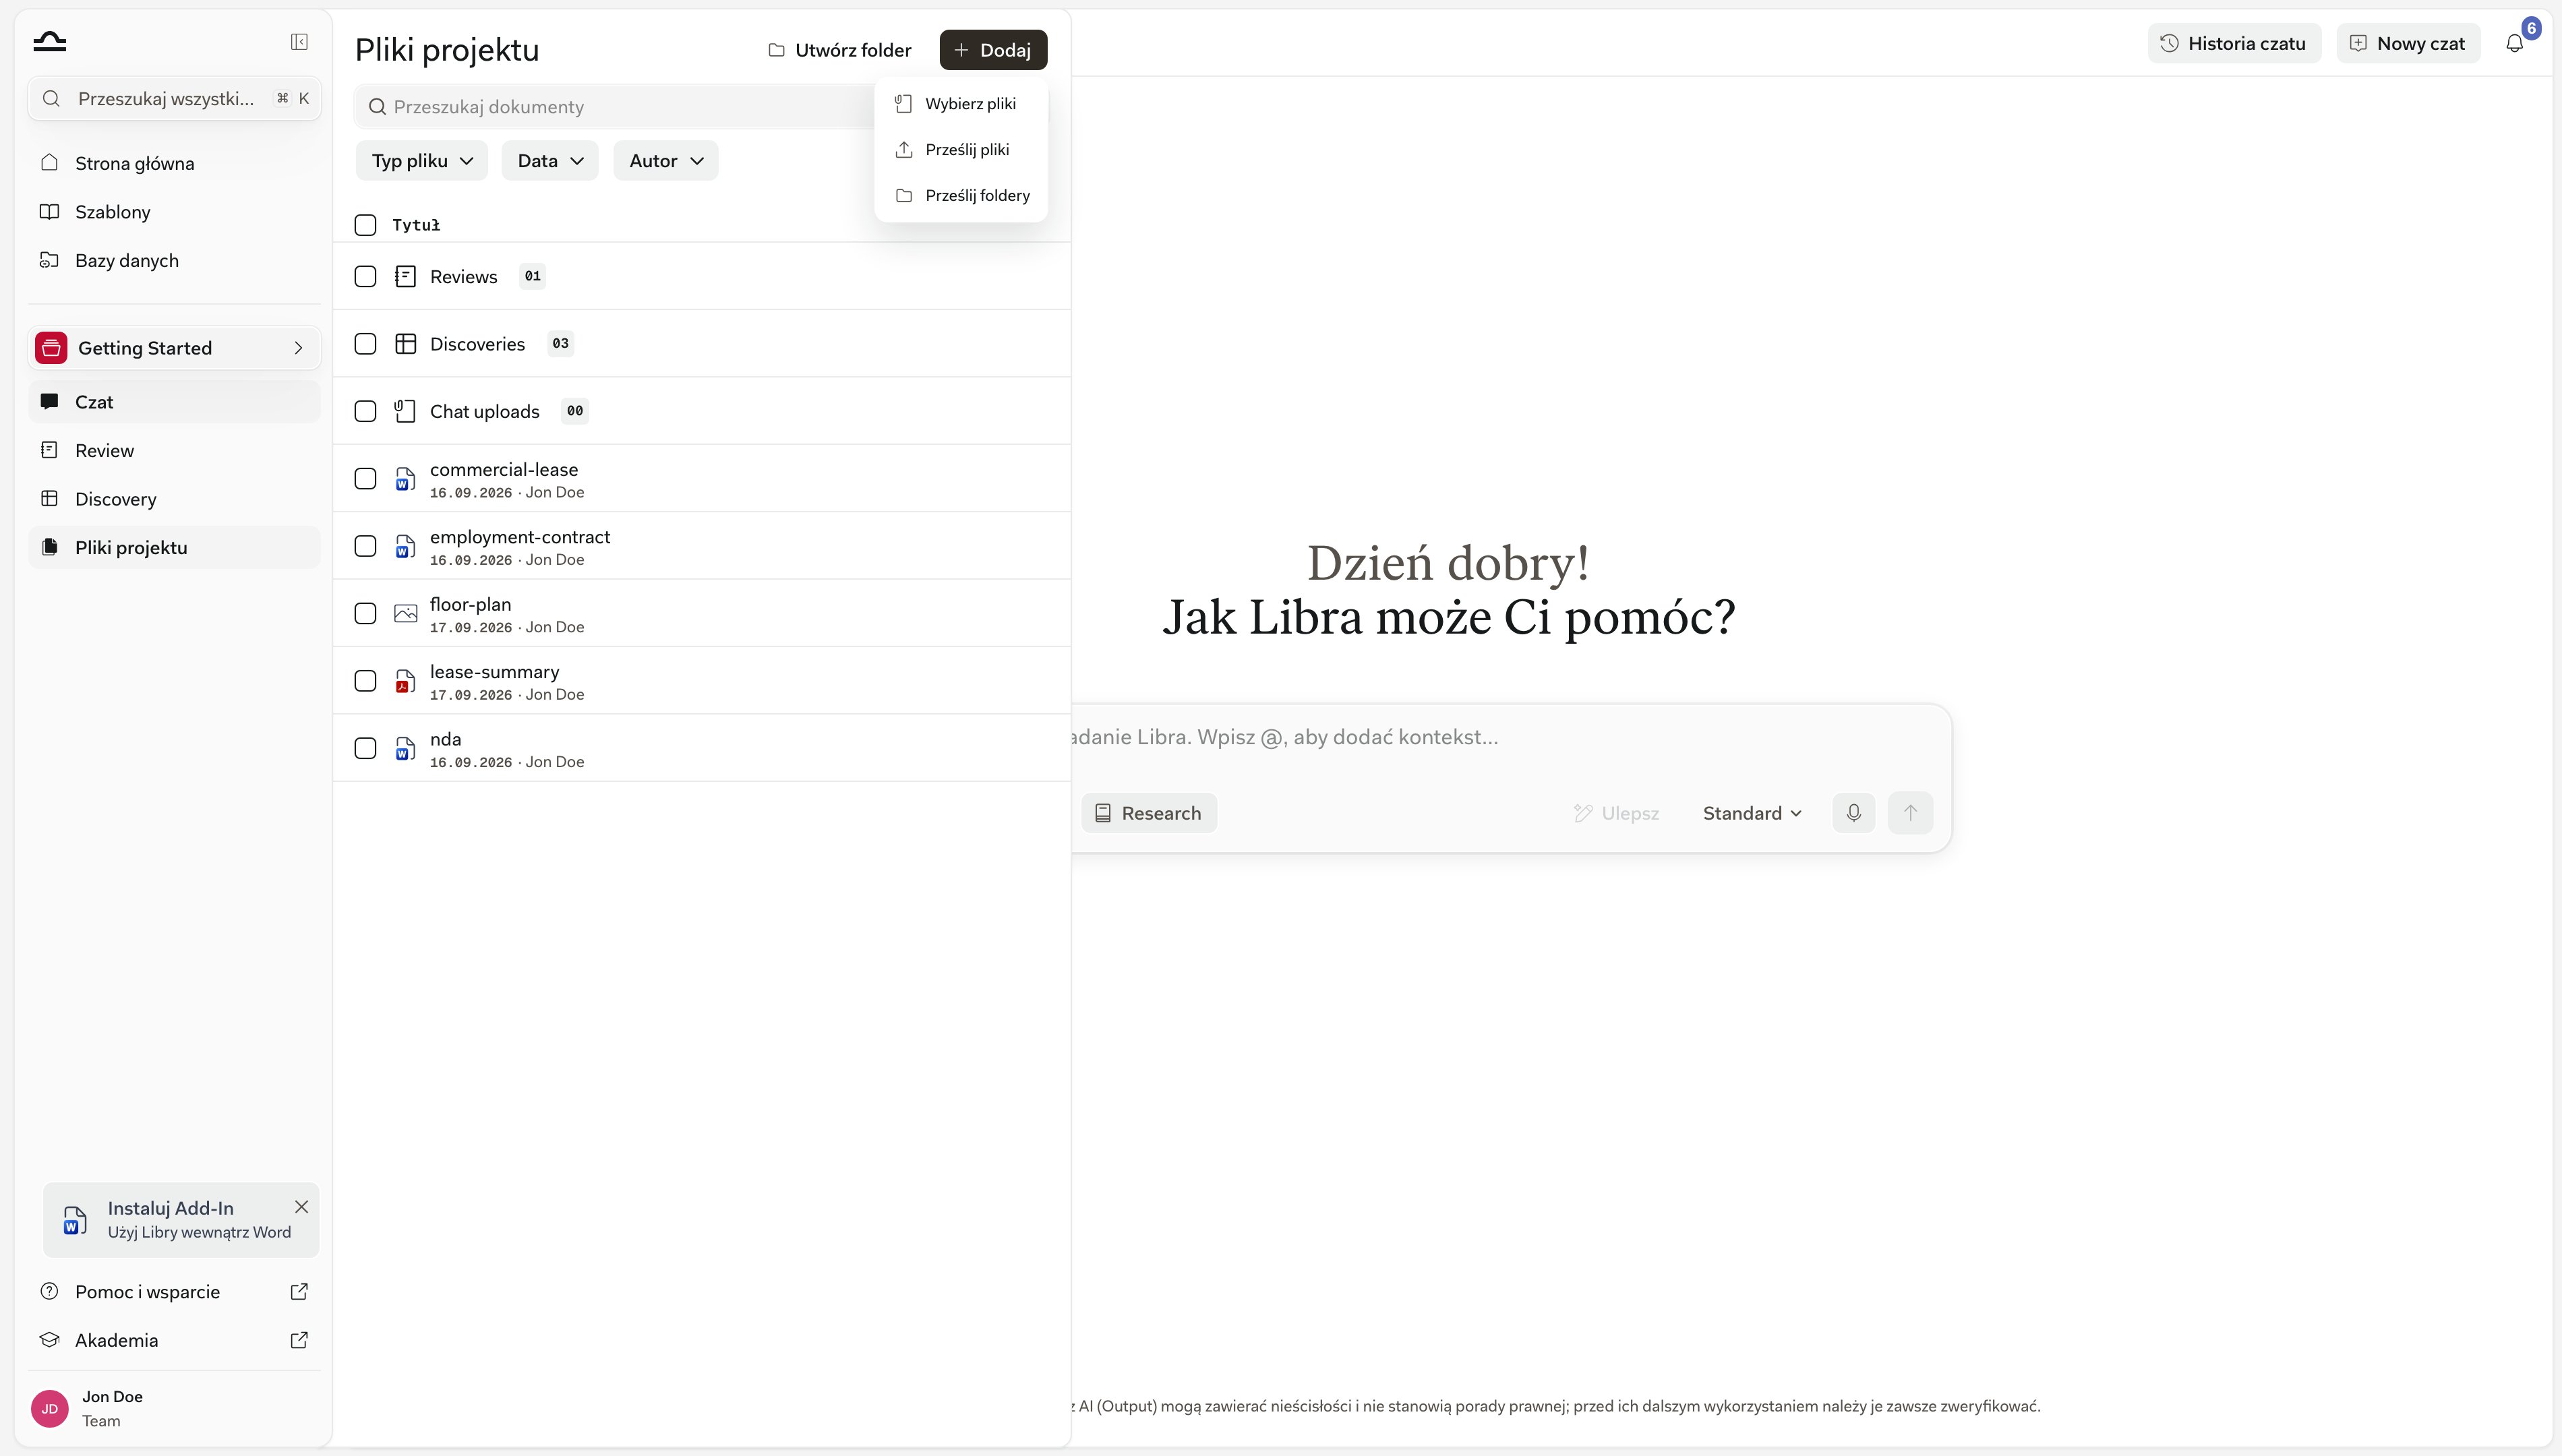Select Prześlij foldery menu item

[x=961, y=195]
